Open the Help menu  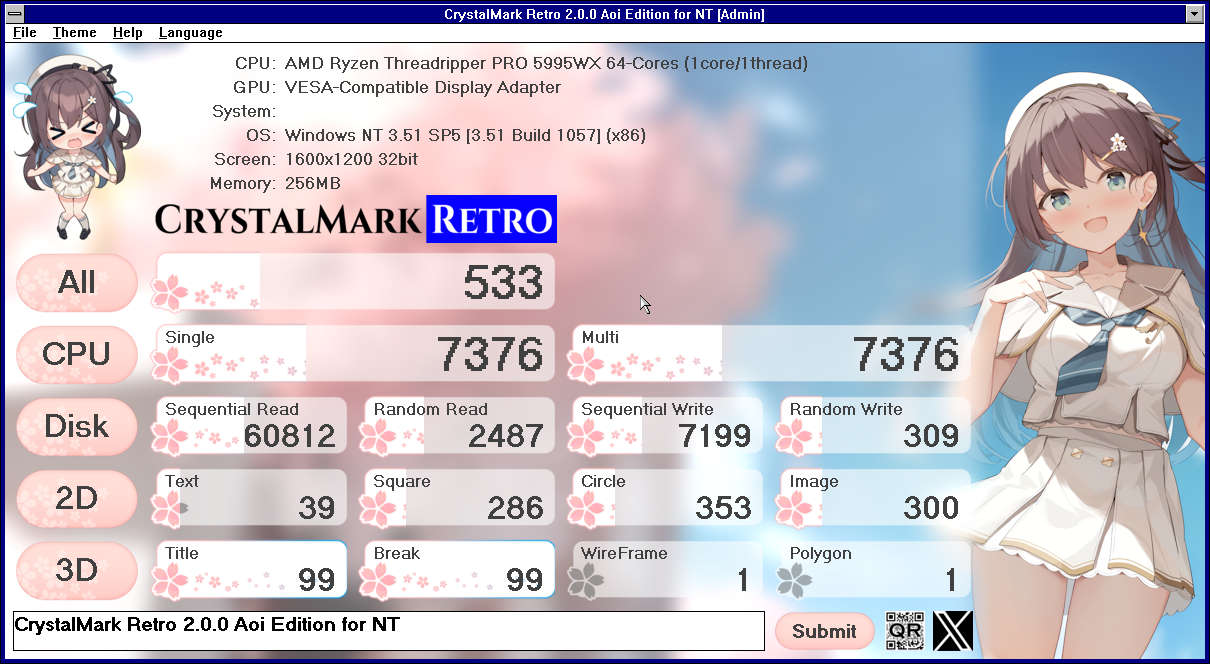pos(127,32)
